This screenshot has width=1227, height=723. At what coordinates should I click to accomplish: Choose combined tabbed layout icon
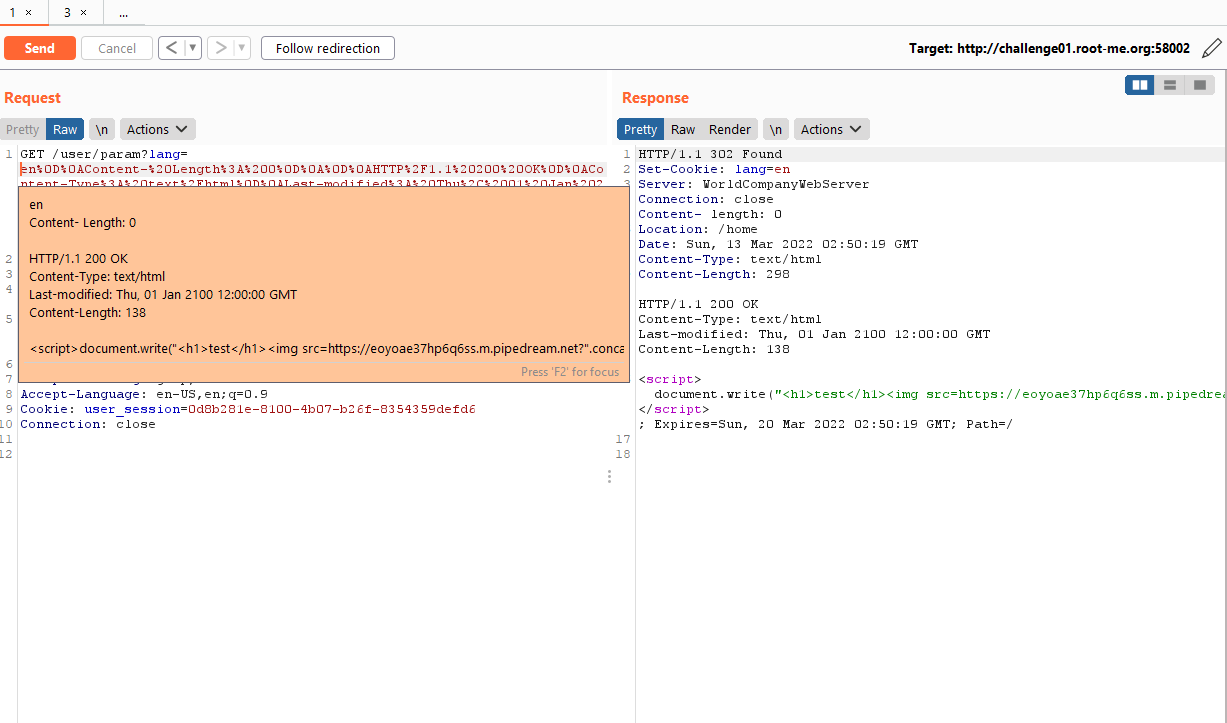[x=1199, y=85]
